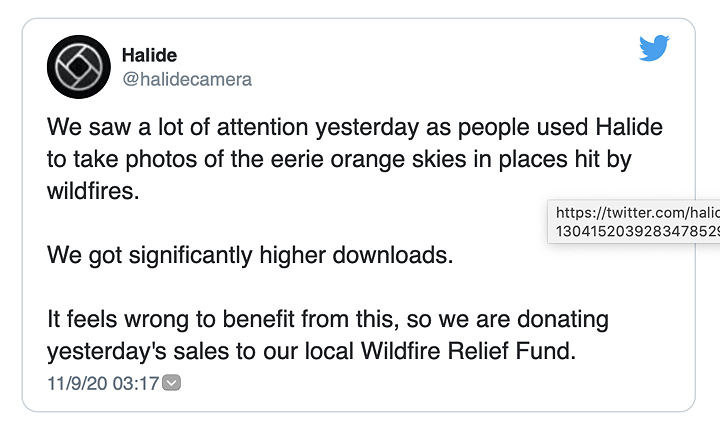Click the sentence about higher downloads
Screen dimensions: 720x434
coord(250,255)
